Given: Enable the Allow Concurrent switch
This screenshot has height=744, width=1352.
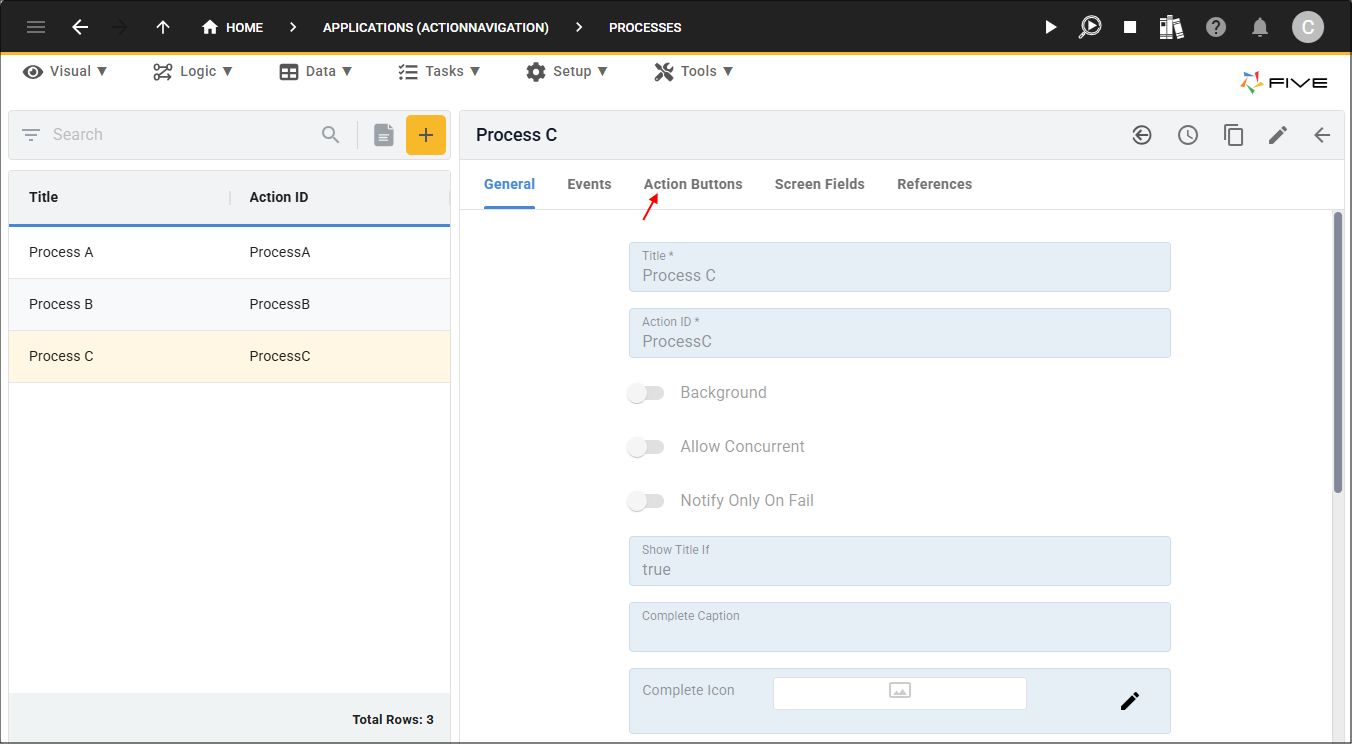Looking at the screenshot, I should coord(646,447).
